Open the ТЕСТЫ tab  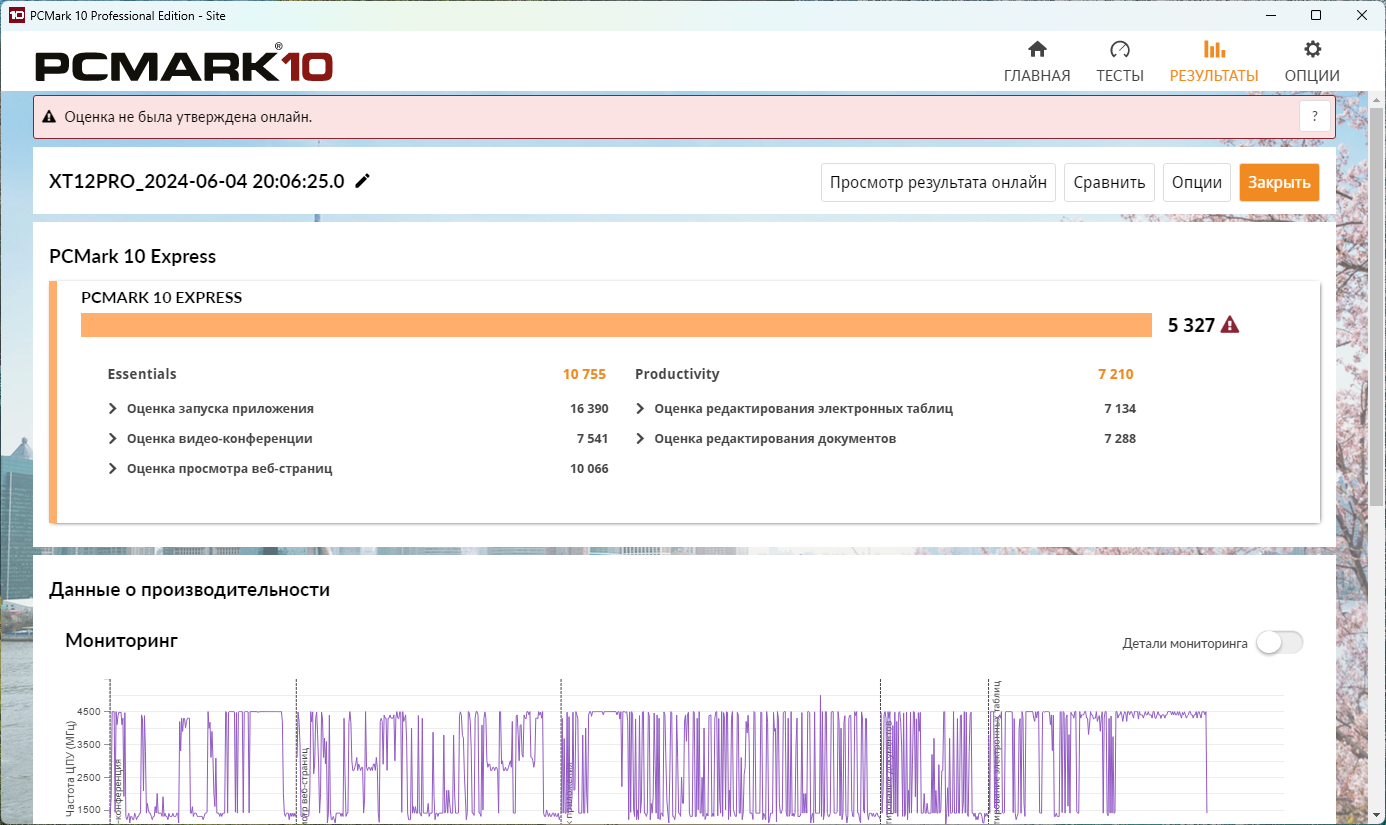tap(1120, 62)
